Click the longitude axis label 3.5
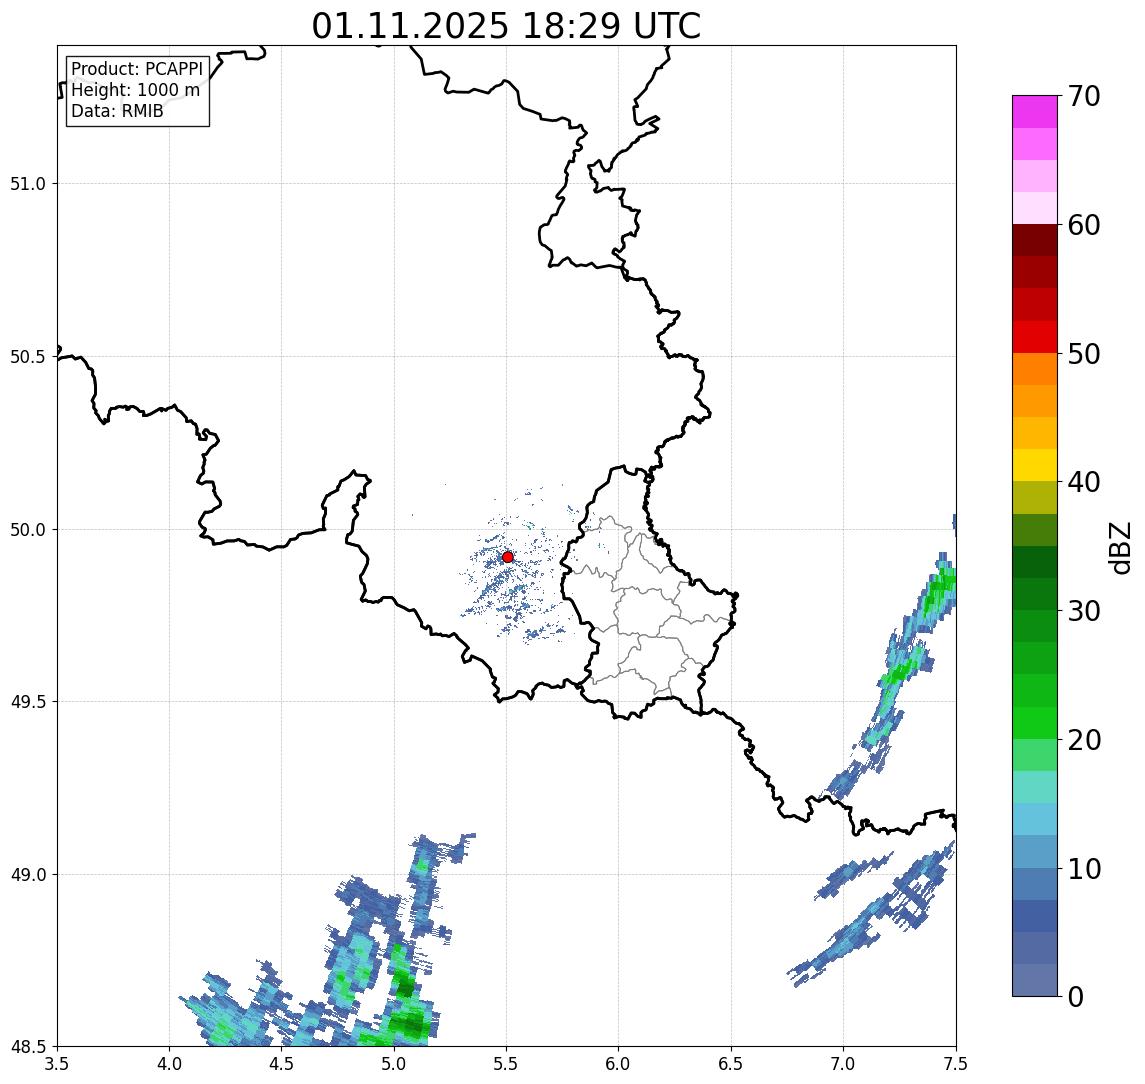This screenshot has width=1145, height=1084. click(x=57, y=1064)
